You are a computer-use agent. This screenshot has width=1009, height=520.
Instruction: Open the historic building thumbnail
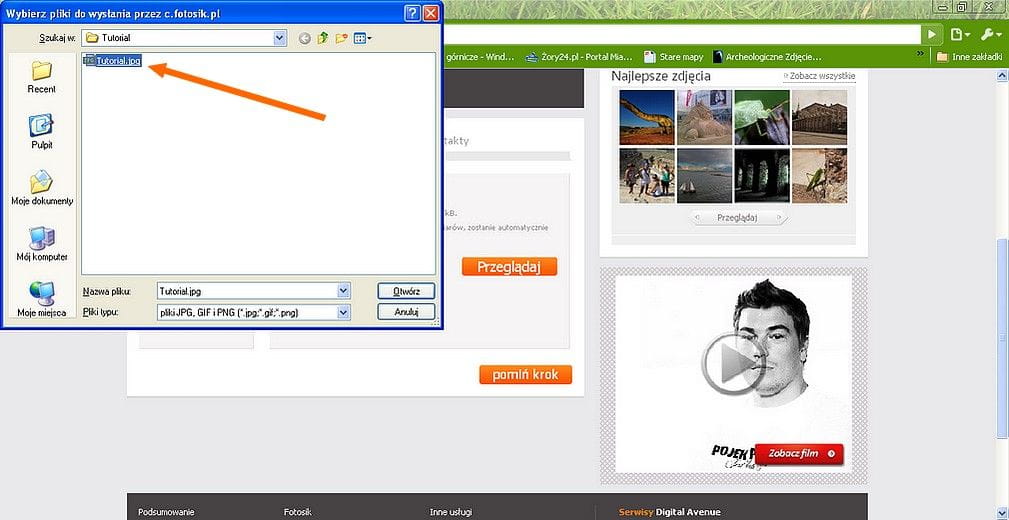coord(819,116)
